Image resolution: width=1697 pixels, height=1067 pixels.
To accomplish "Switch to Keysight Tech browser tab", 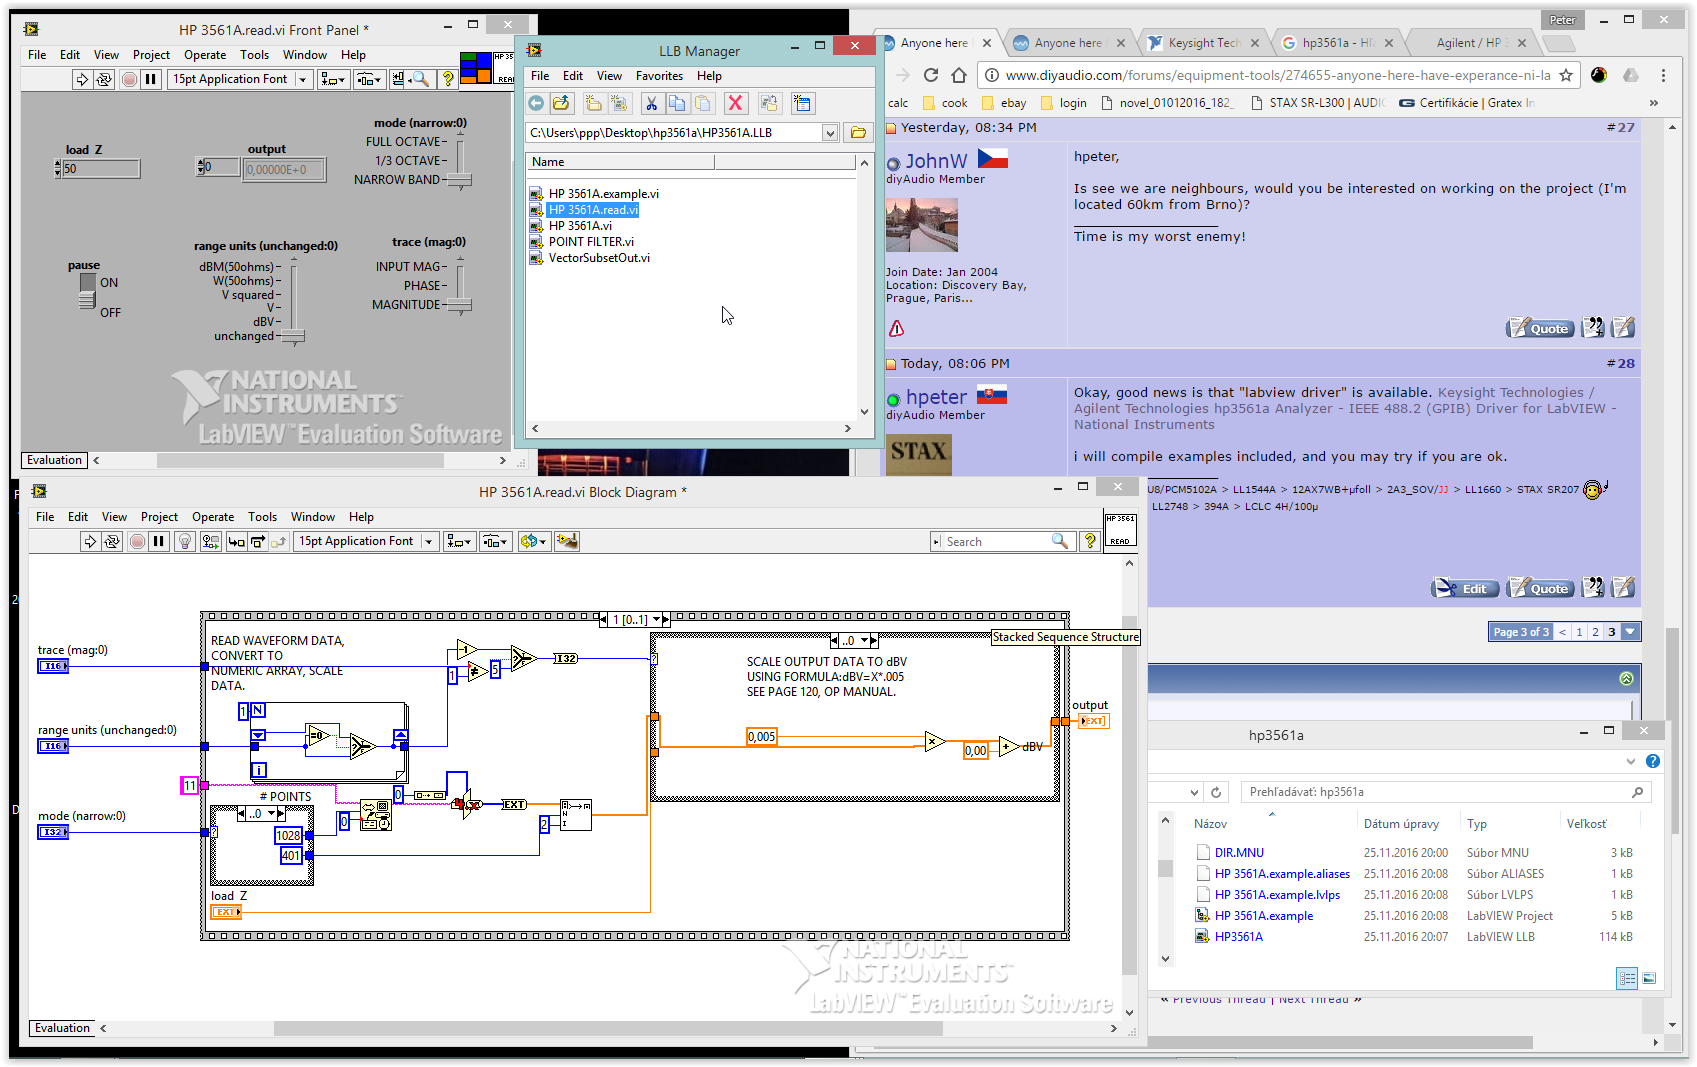I will [1203, 43].
